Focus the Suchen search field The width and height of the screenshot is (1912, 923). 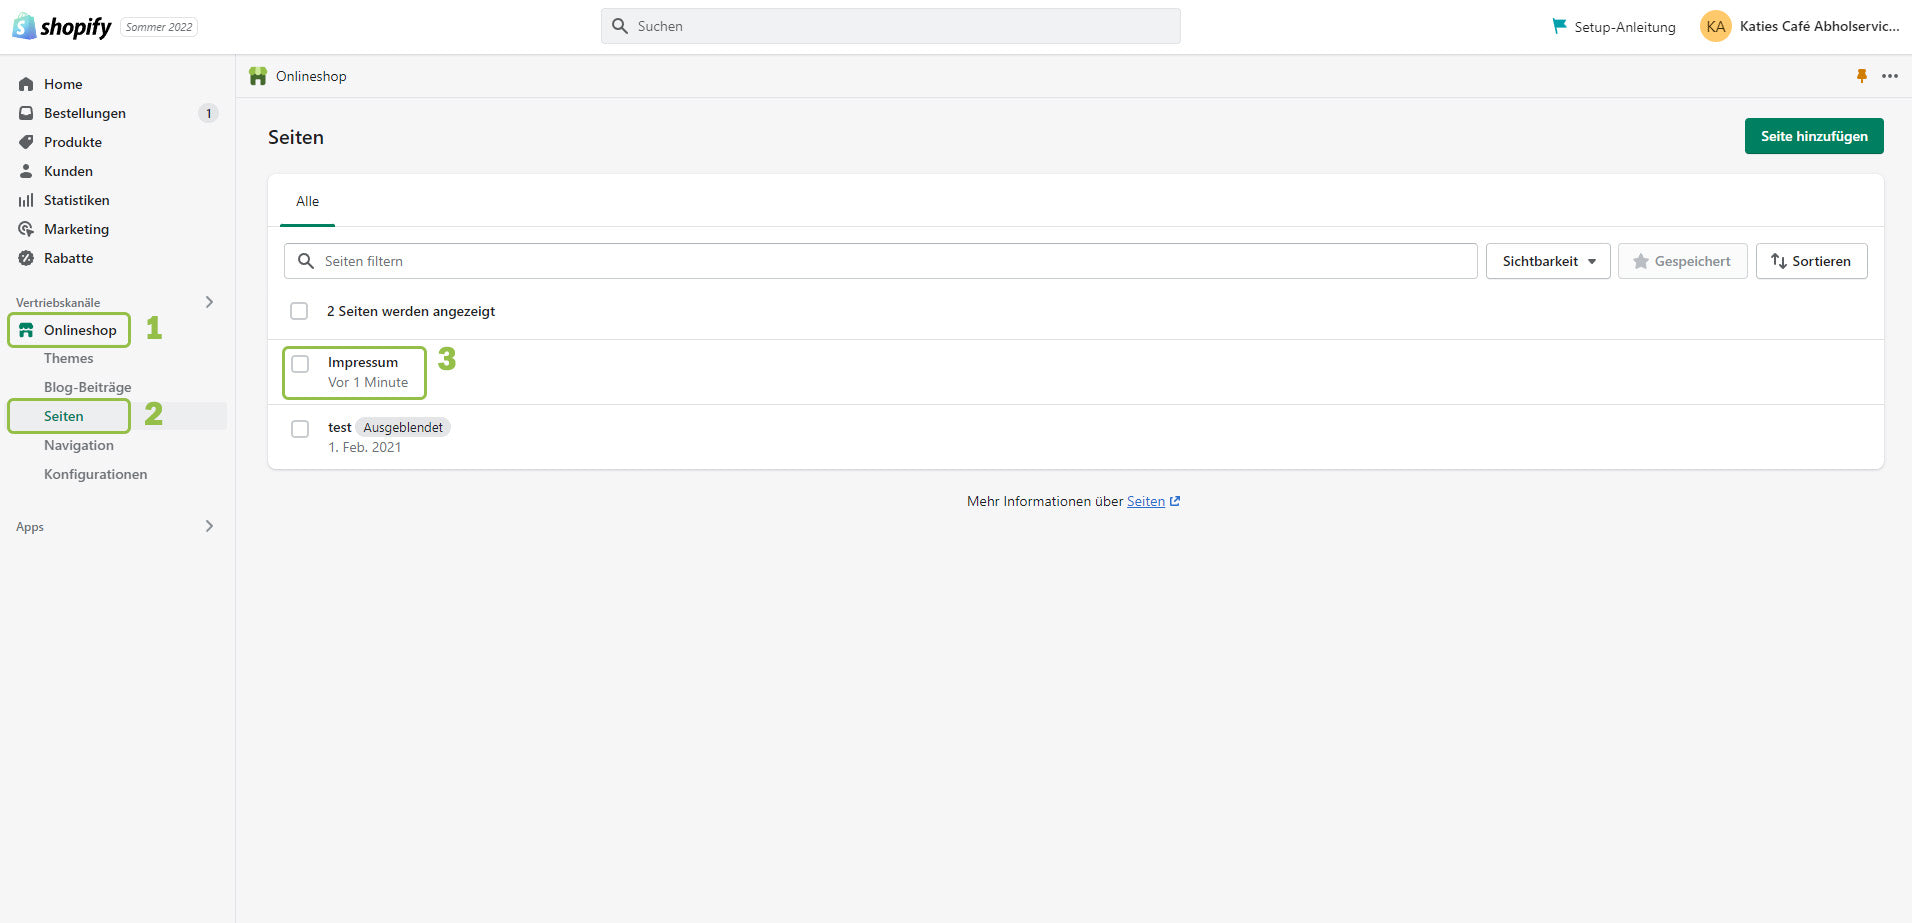(x=891, y=26)
